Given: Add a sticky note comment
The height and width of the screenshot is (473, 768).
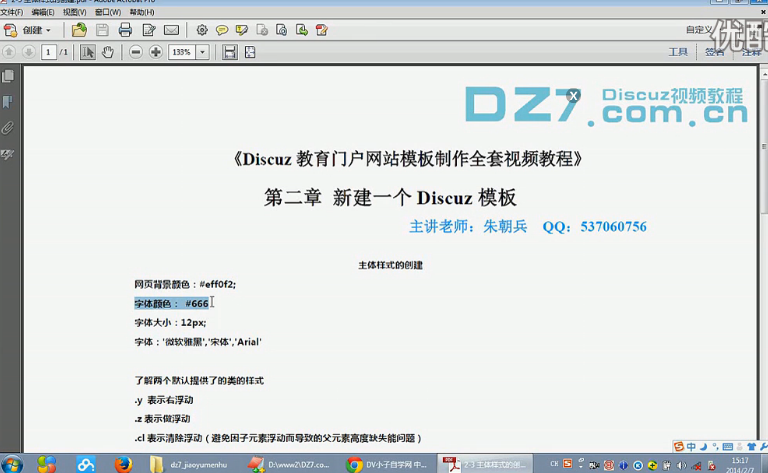Looking at the screenshot, I should tap(222, 30).
